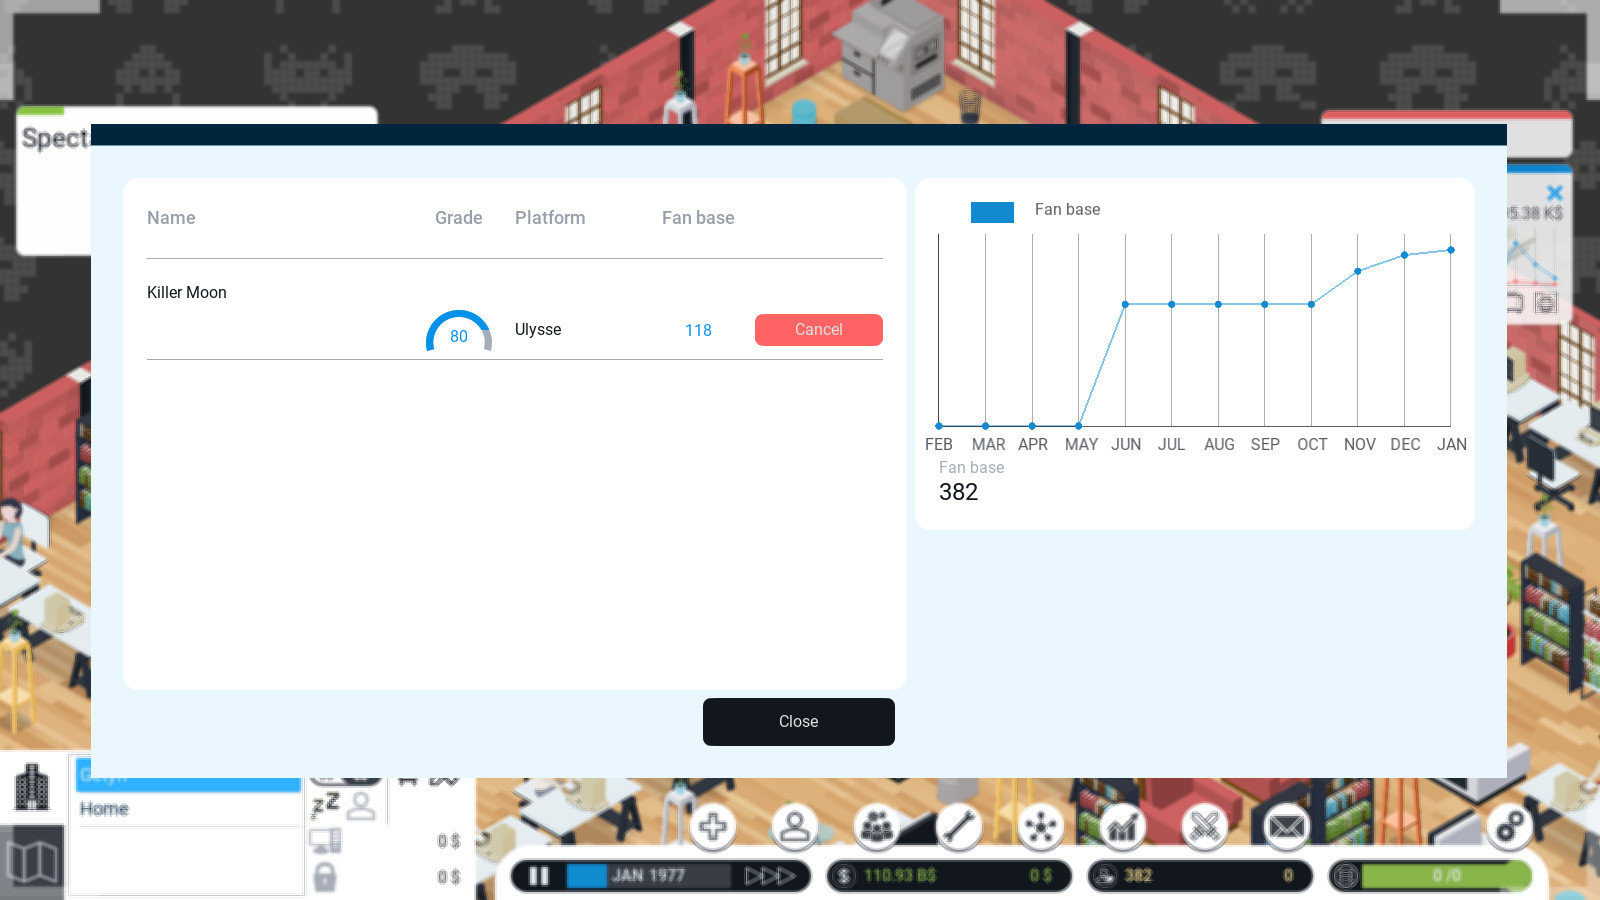
Task: Cancel the Killer Moon listing
Action: point(818,330)
